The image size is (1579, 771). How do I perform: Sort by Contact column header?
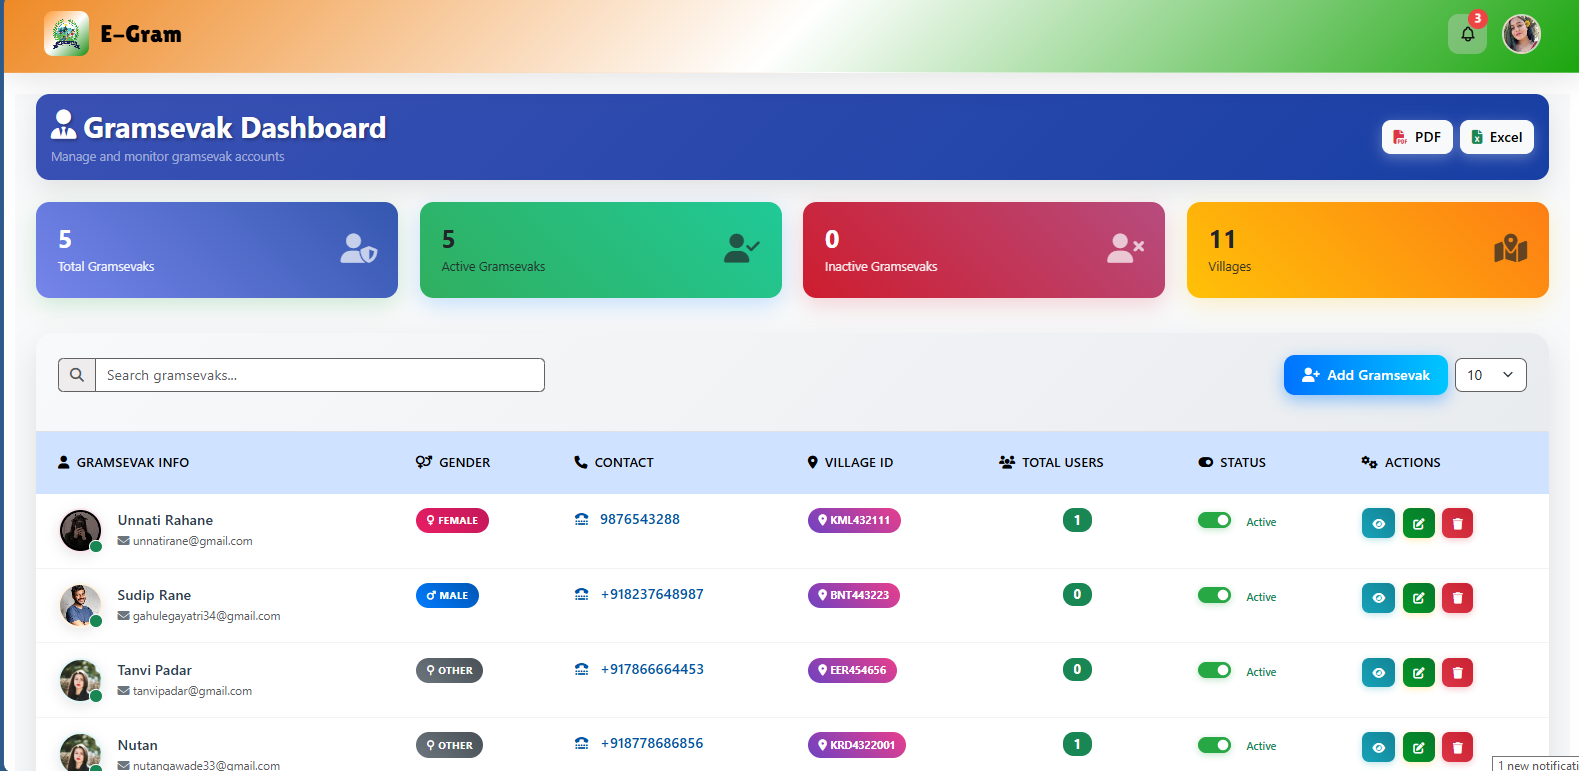click(614, 462)
